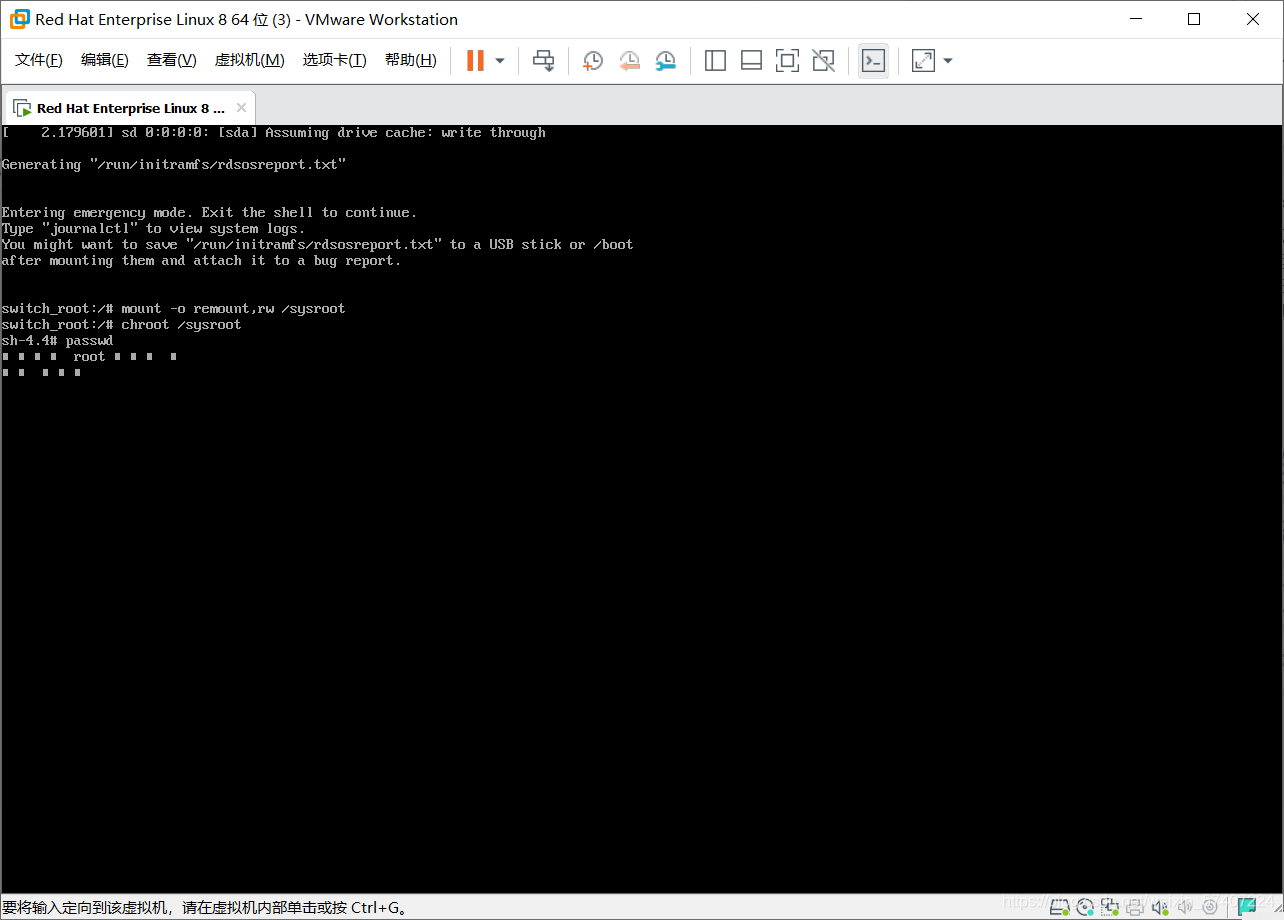Click Send Ctrl+Alt+Del toolbar icon

coord(543,61)
